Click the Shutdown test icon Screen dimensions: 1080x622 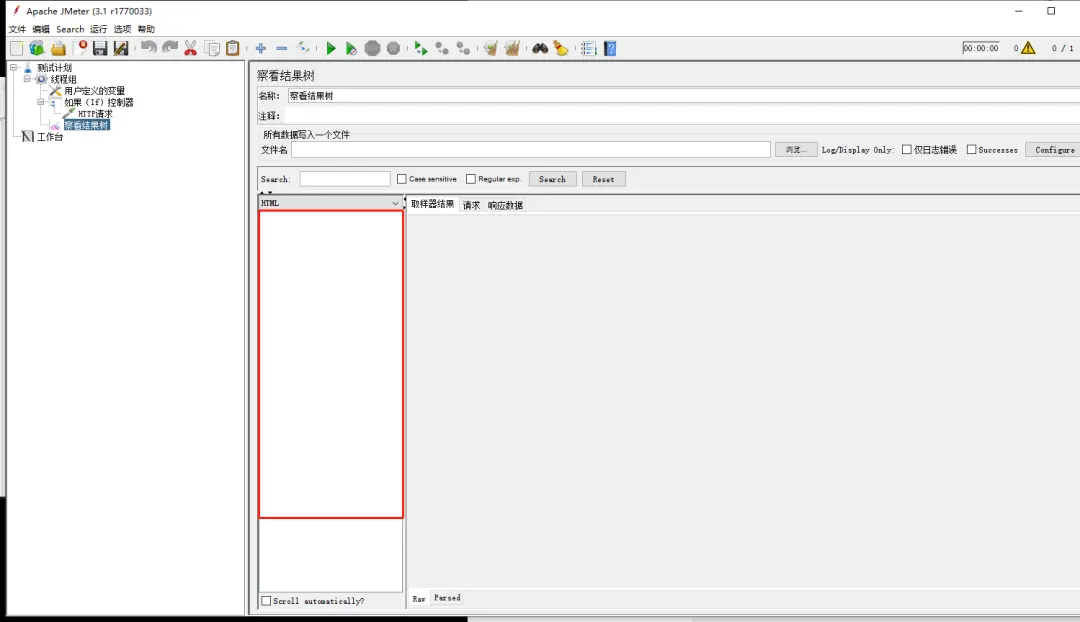393,48
